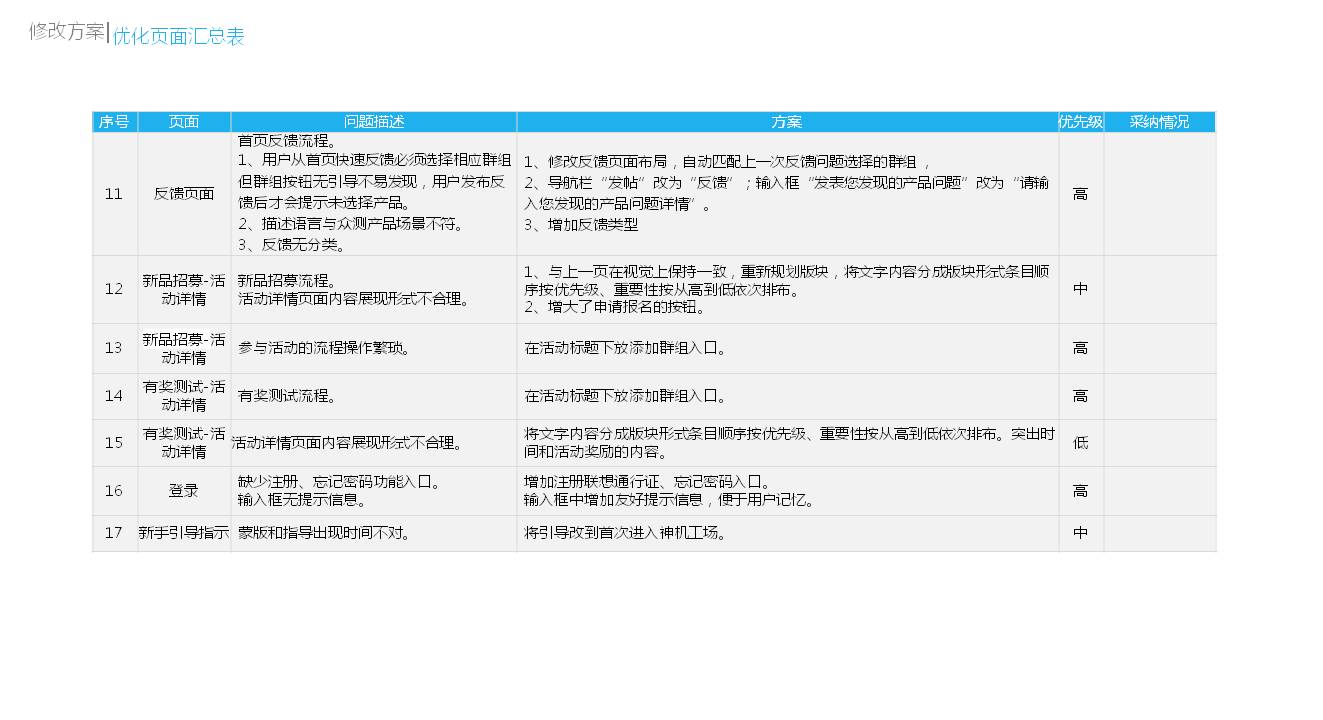Click the "参与活动的流程操作繁琐。" cell
1323x720 pixels.
click(x=374, y=348)
